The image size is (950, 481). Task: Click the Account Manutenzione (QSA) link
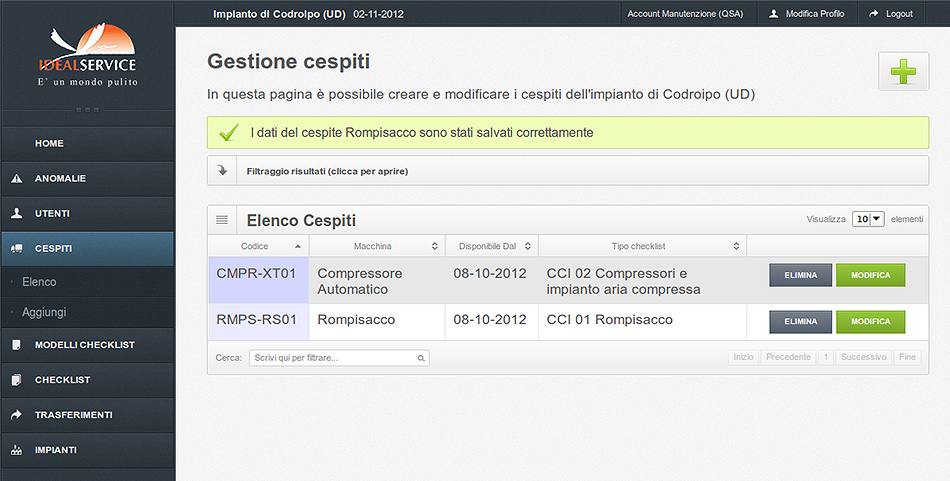685,13
